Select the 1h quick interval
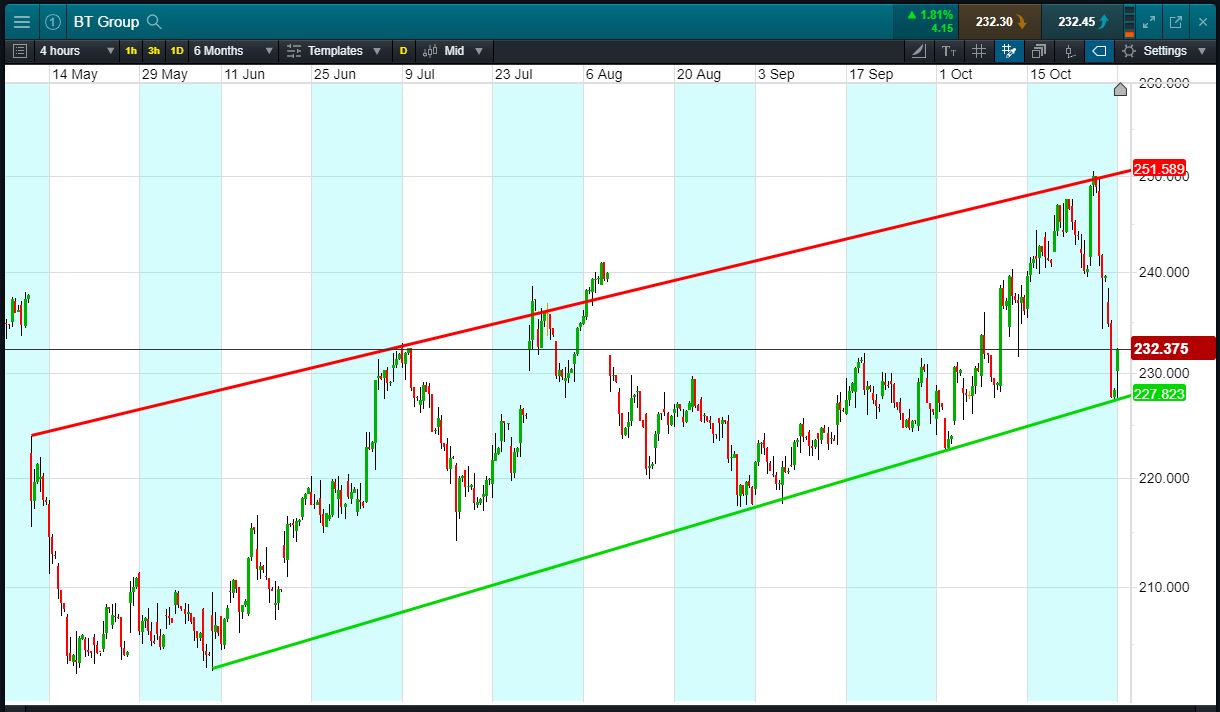 [131, 51]
